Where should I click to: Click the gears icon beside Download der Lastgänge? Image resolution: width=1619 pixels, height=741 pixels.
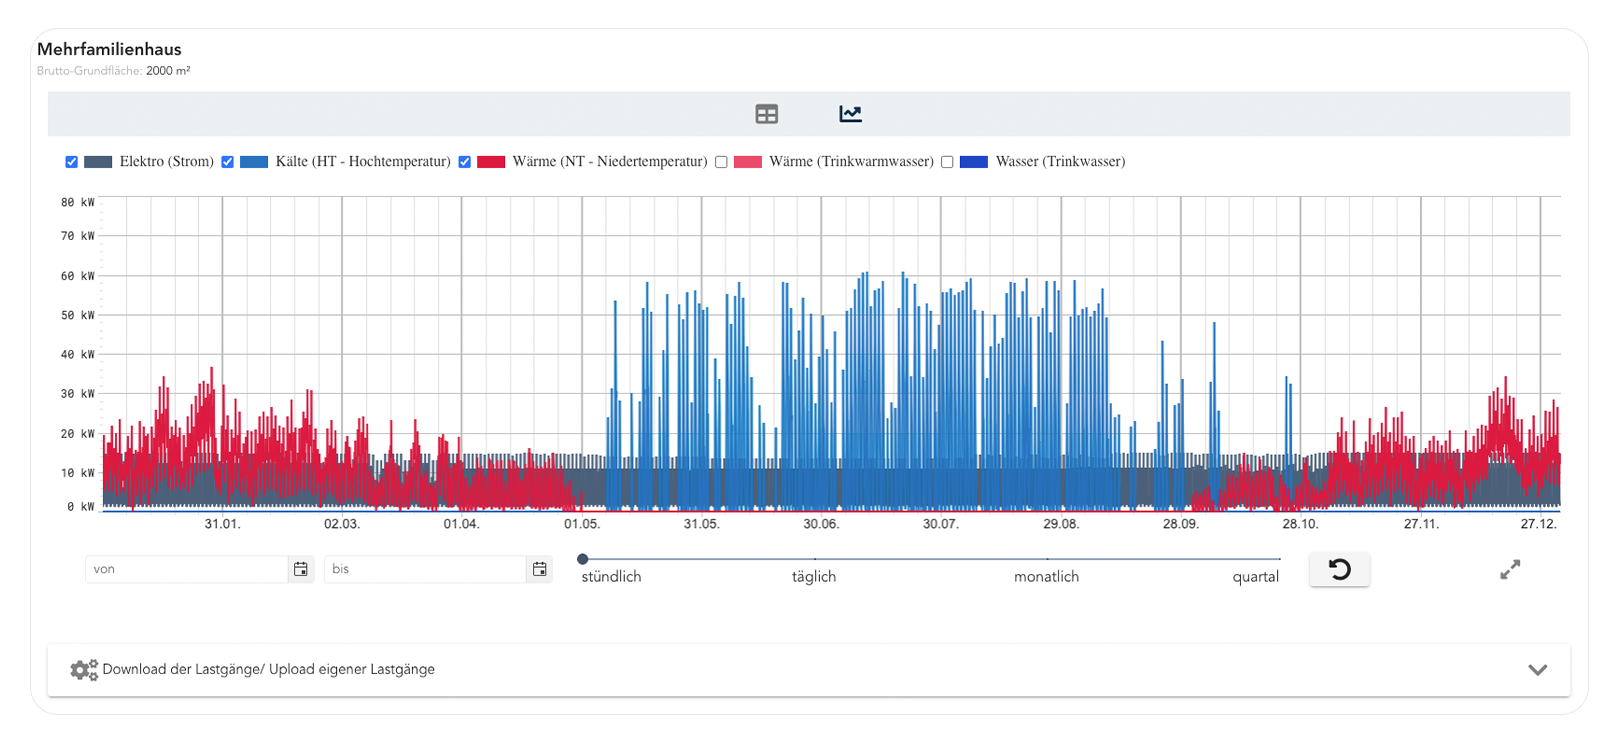(x=84, y=670)
